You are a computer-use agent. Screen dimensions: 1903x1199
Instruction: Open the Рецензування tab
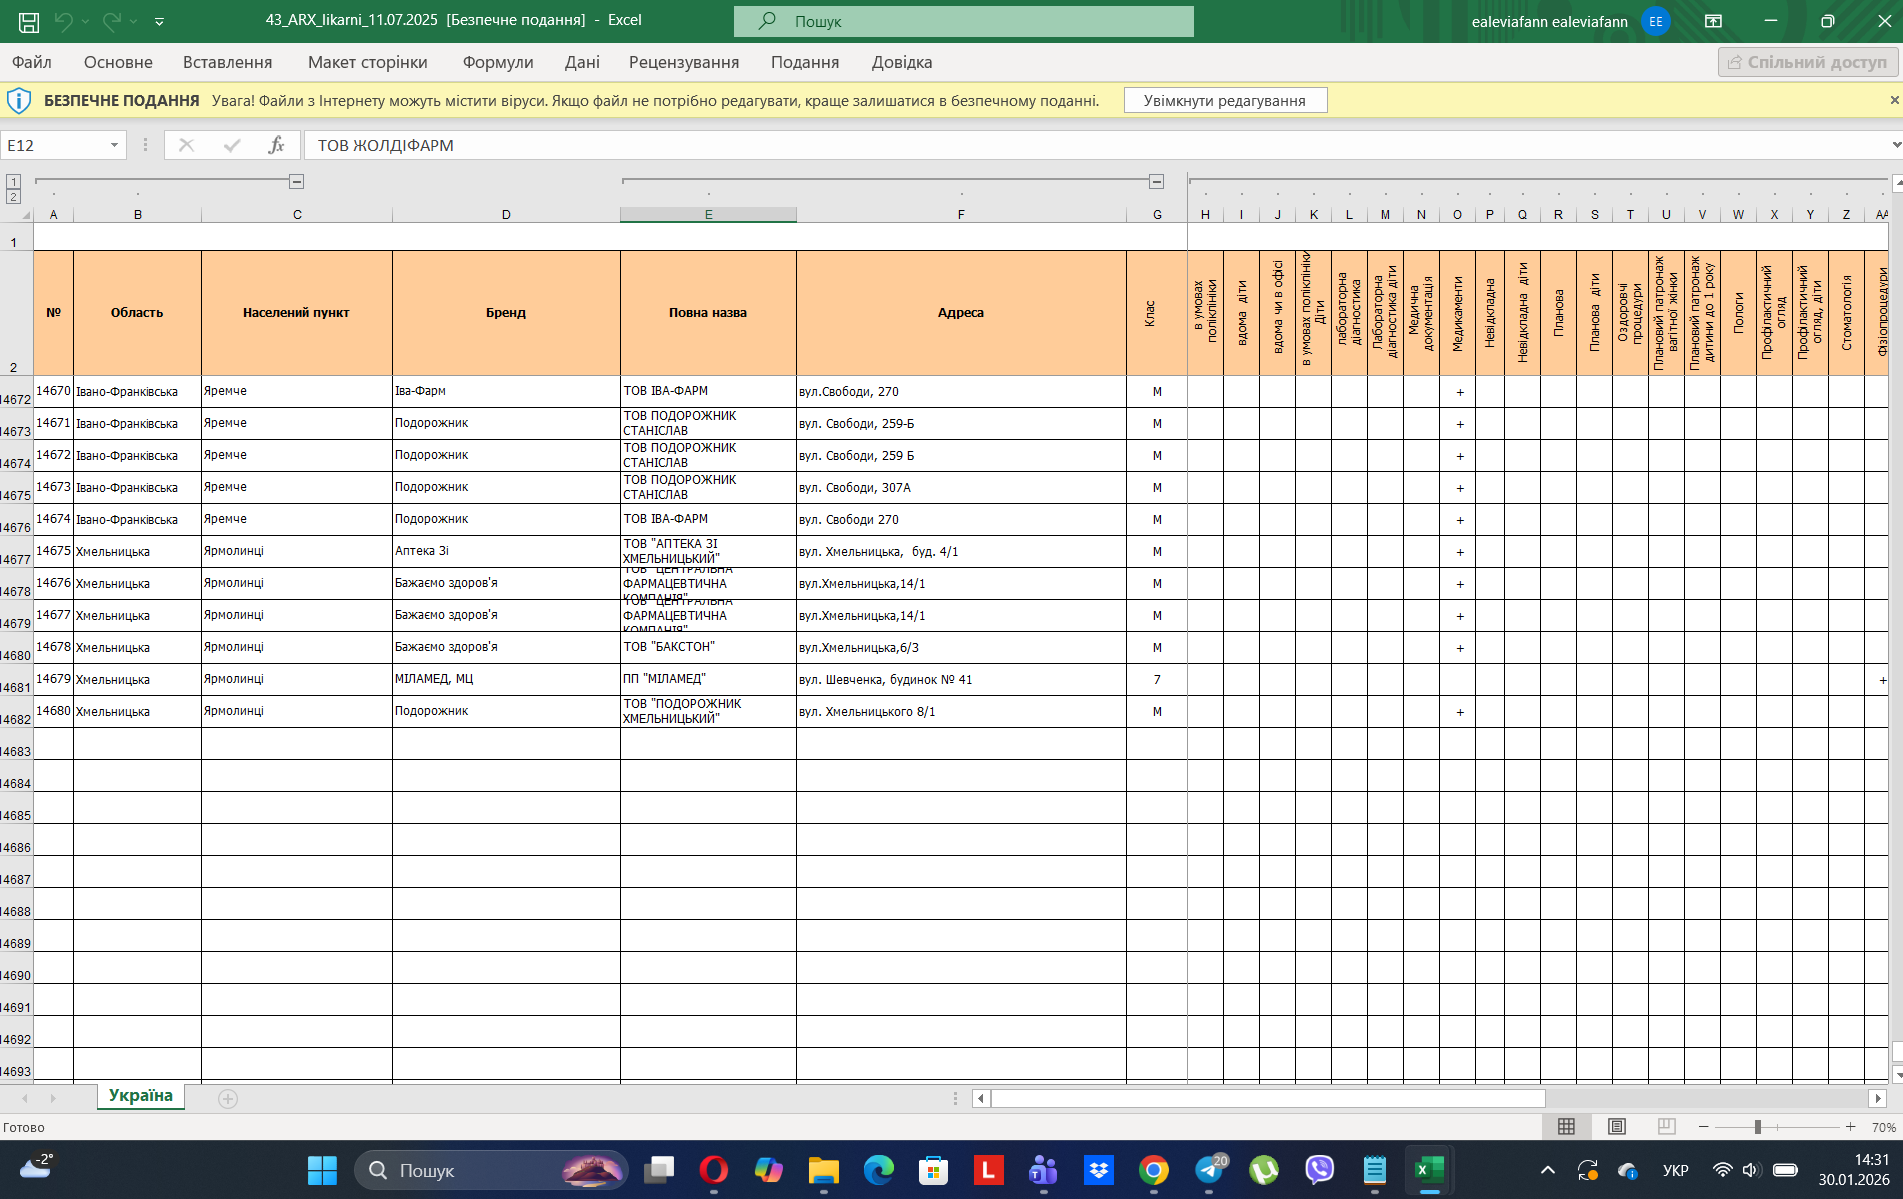(x=684, y=62)
